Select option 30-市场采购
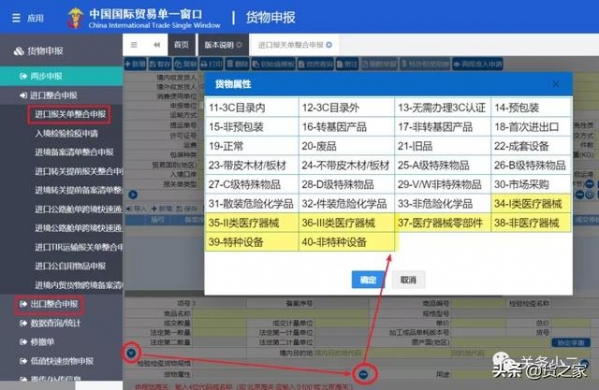599x390 pixels. tap(531, 184)
